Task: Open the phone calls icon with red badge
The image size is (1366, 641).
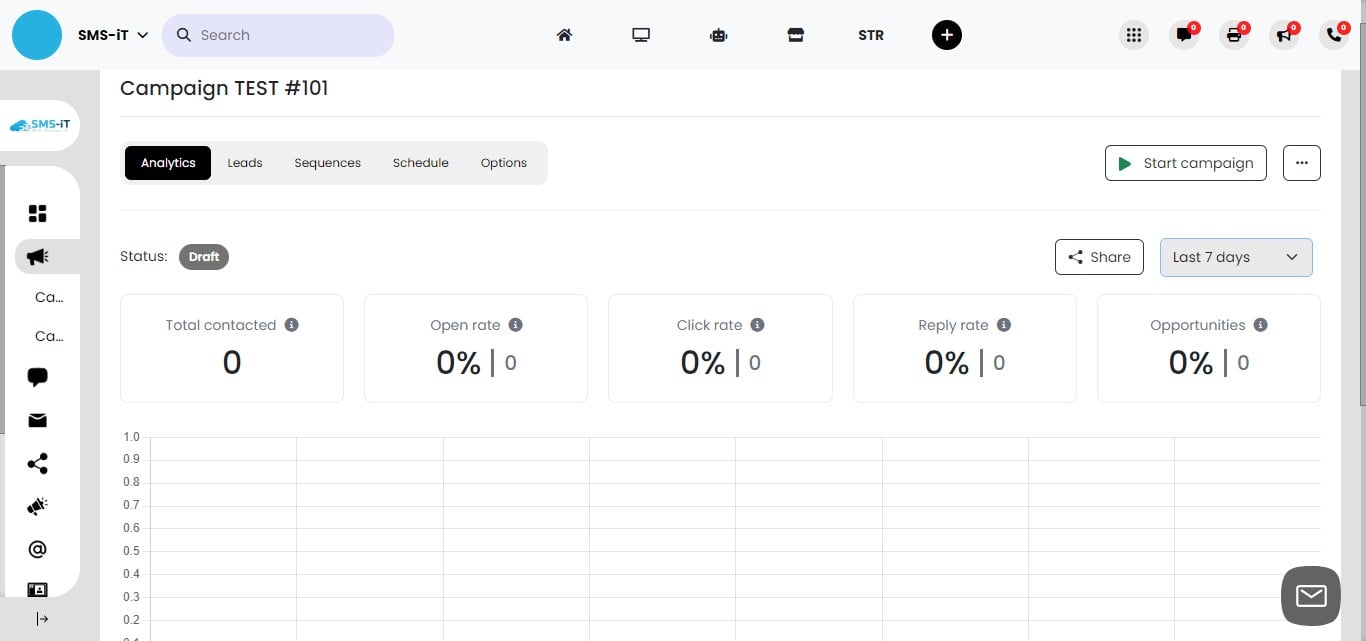Action: (1334, 35)
